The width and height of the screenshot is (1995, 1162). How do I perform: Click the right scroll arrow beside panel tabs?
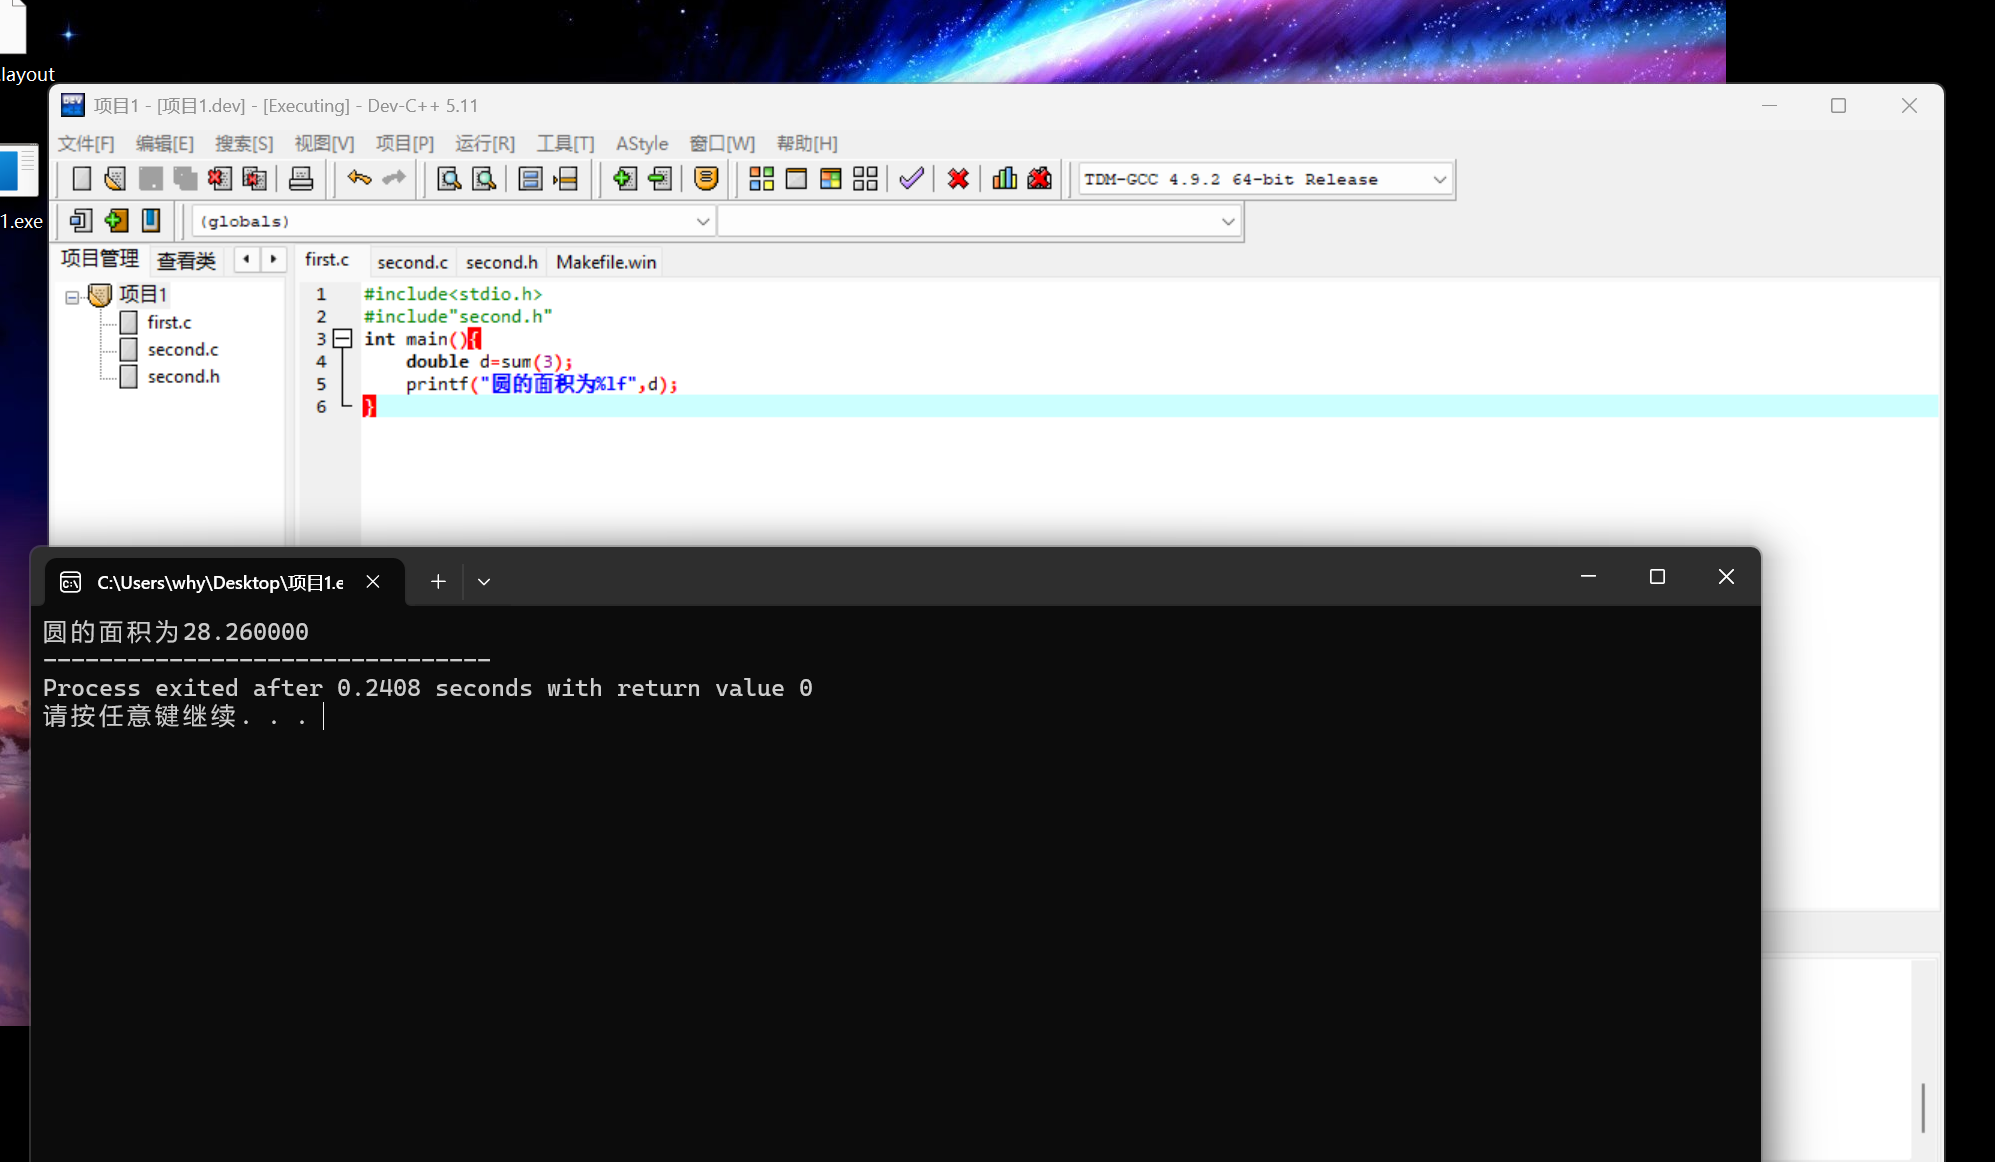point(273,259)
